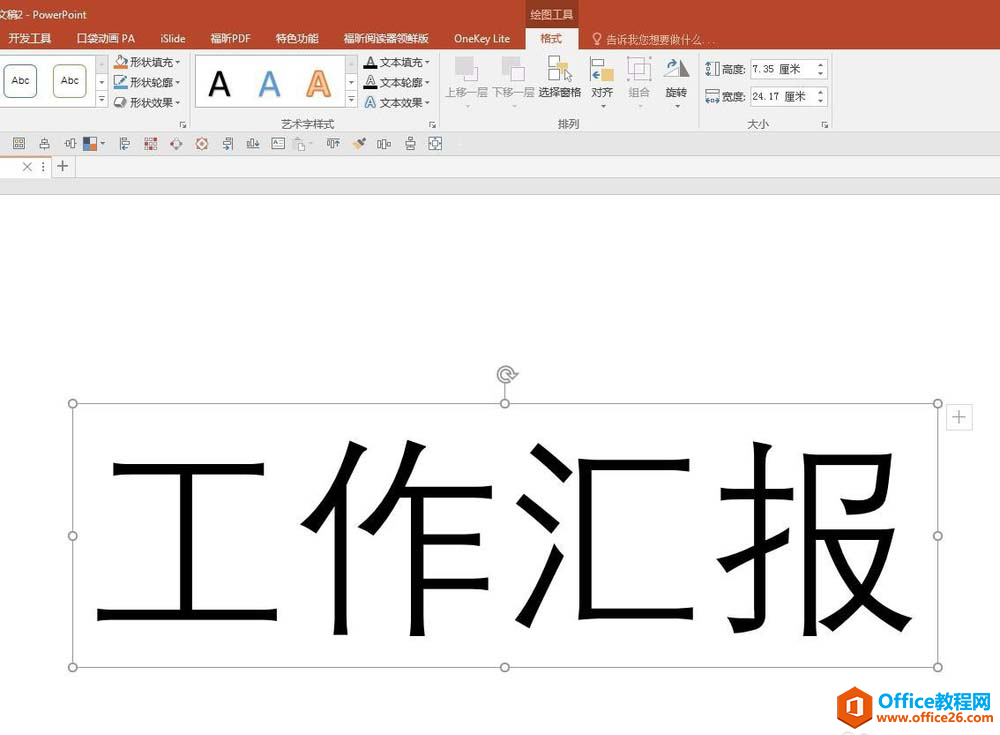The width and height of the screenshot is (1000, 735).
Task: Apply the blue WordArt style A
Action: point(269,83)
